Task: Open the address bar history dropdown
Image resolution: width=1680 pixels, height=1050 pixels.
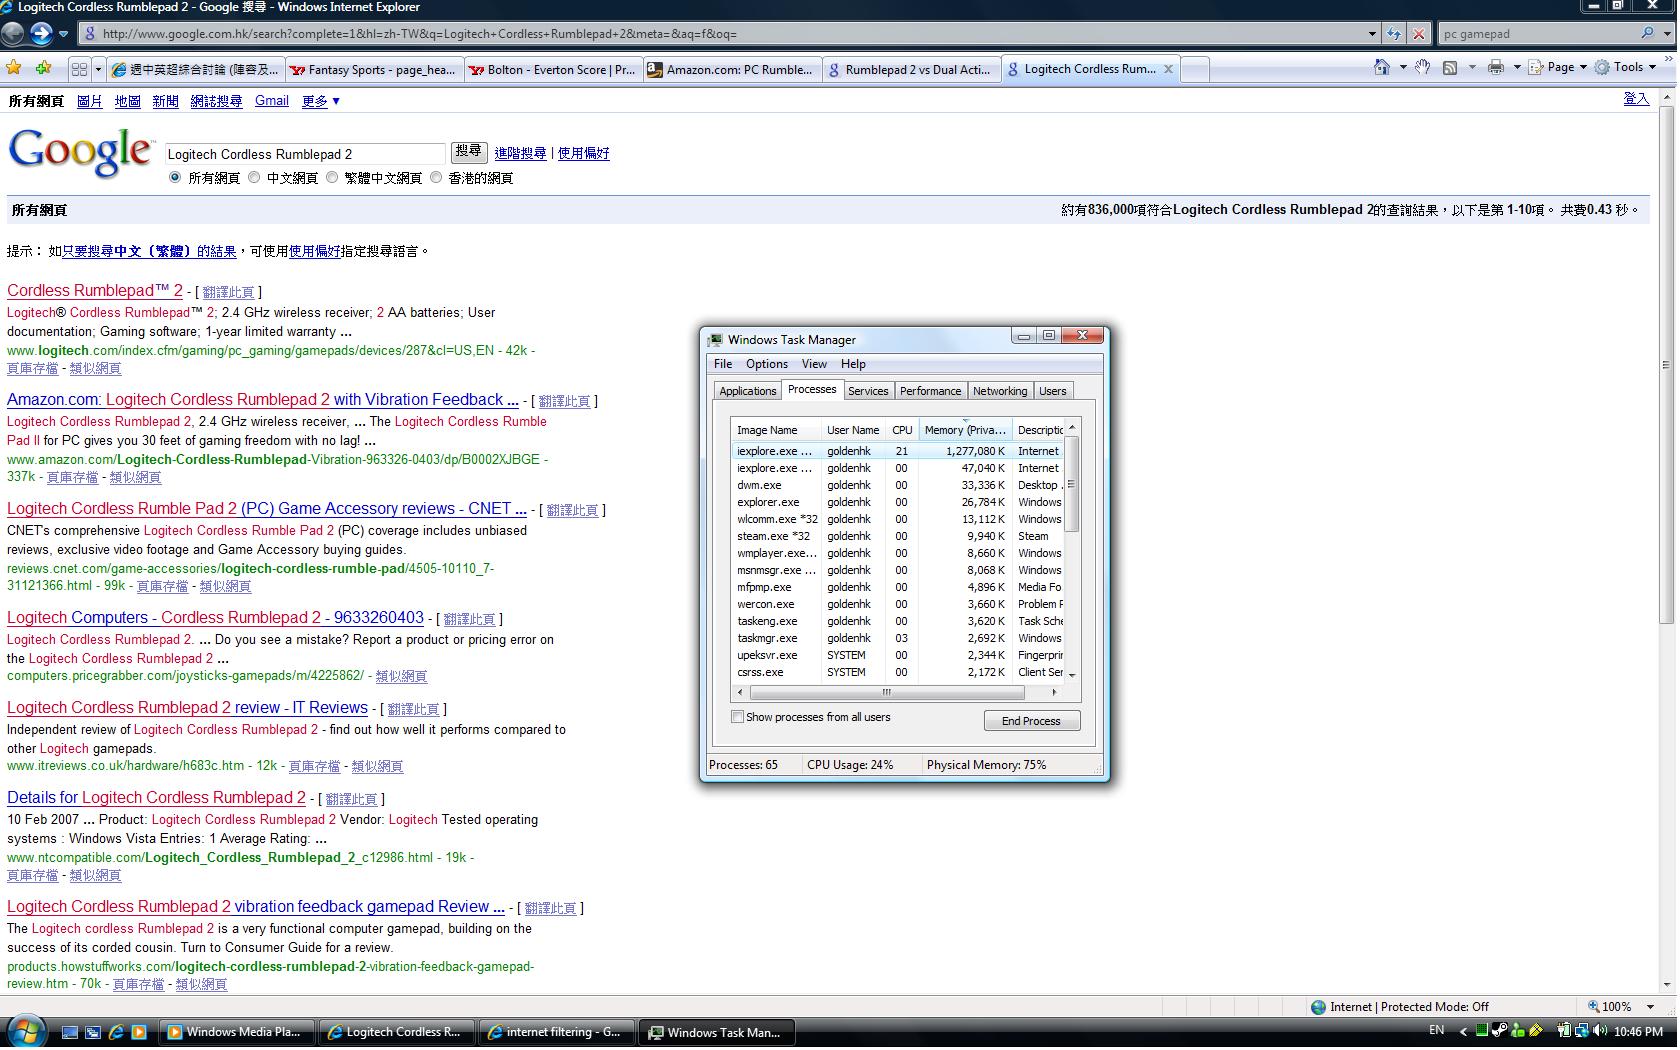Action: point(1372,33)
